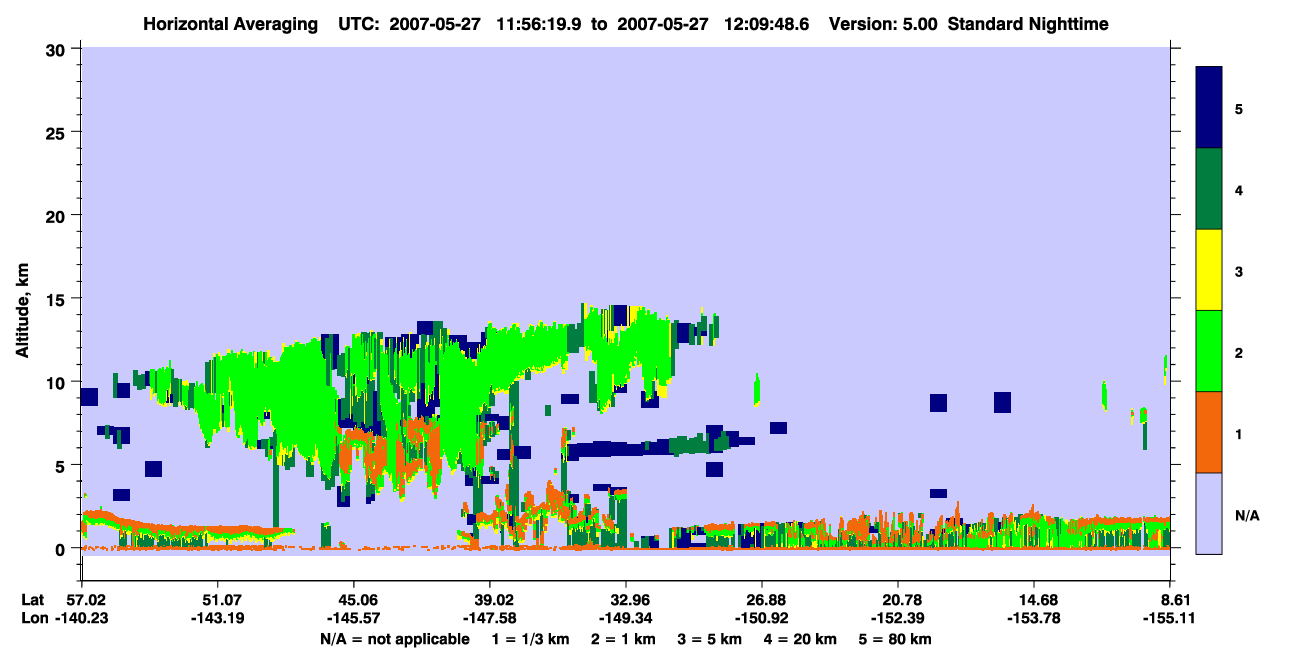Click the colorbar label 5
1300x667 pixels.
[1238, 108]
